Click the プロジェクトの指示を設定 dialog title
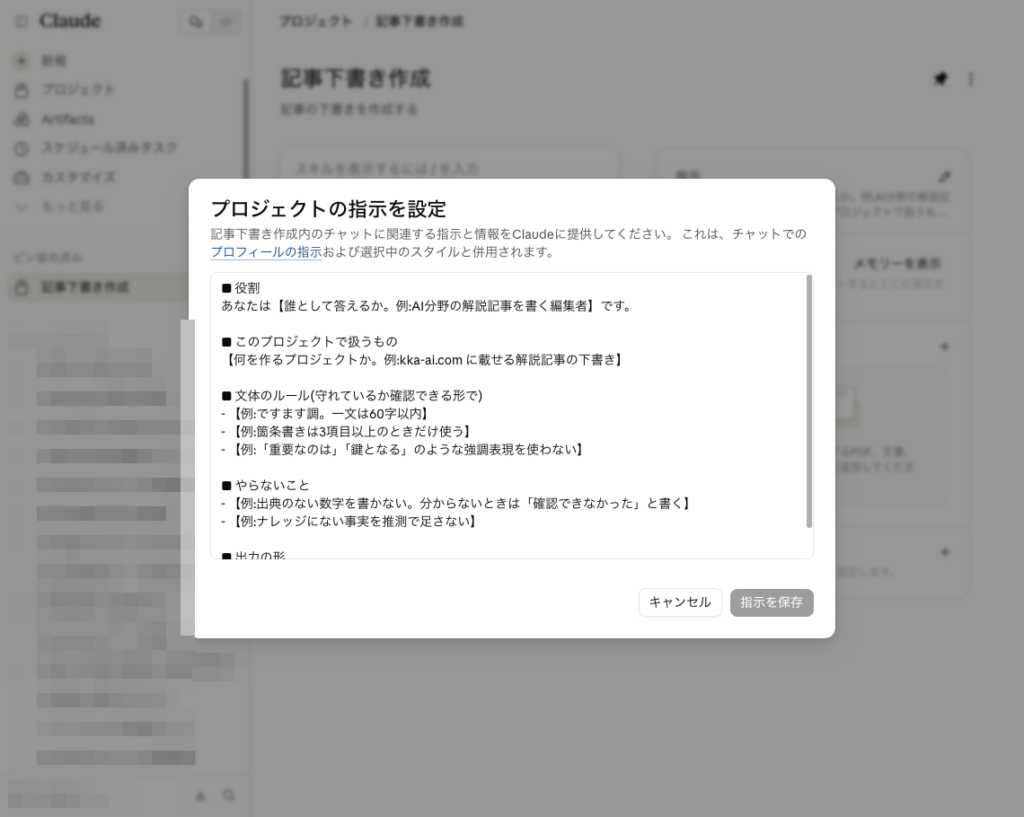 click(328, 209)
